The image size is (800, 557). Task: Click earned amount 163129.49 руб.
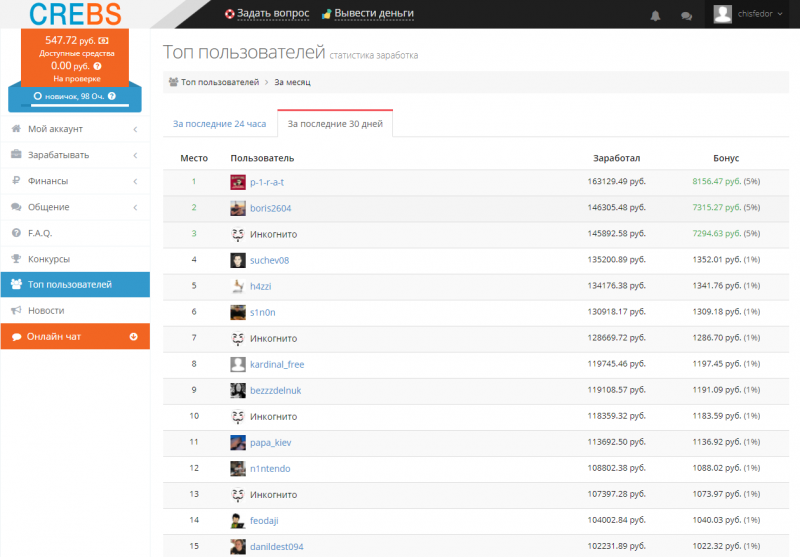[616, 181]
